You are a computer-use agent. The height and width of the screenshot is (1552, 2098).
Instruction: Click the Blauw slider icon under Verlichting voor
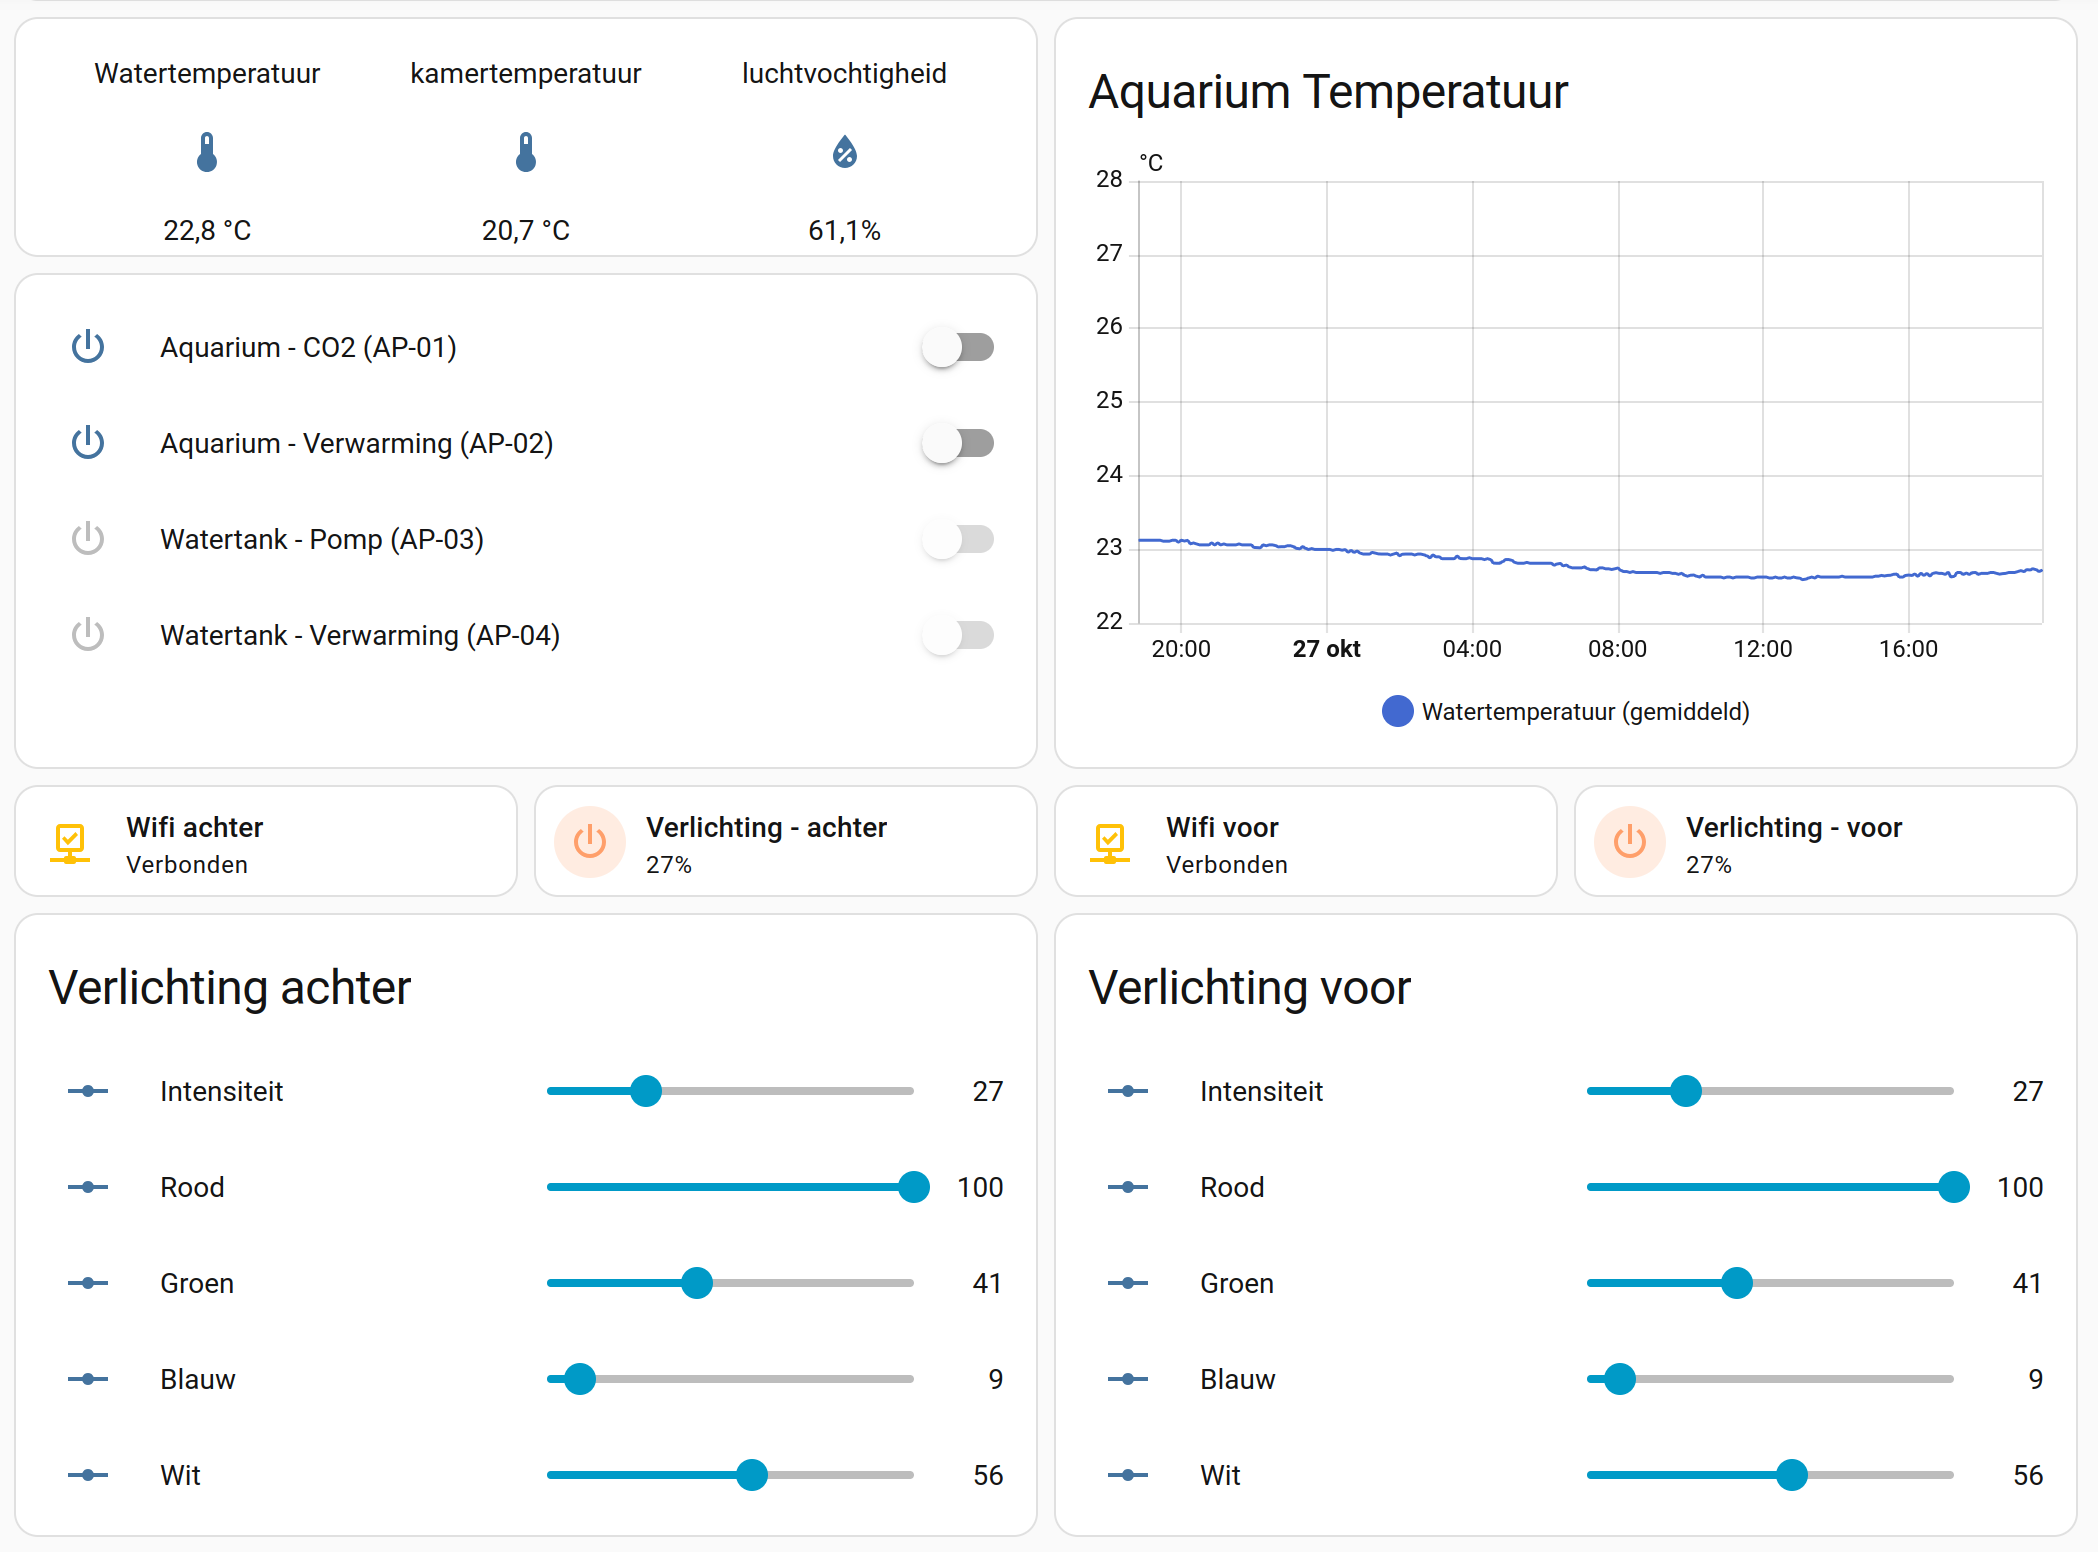(x=1128, y=1379)
